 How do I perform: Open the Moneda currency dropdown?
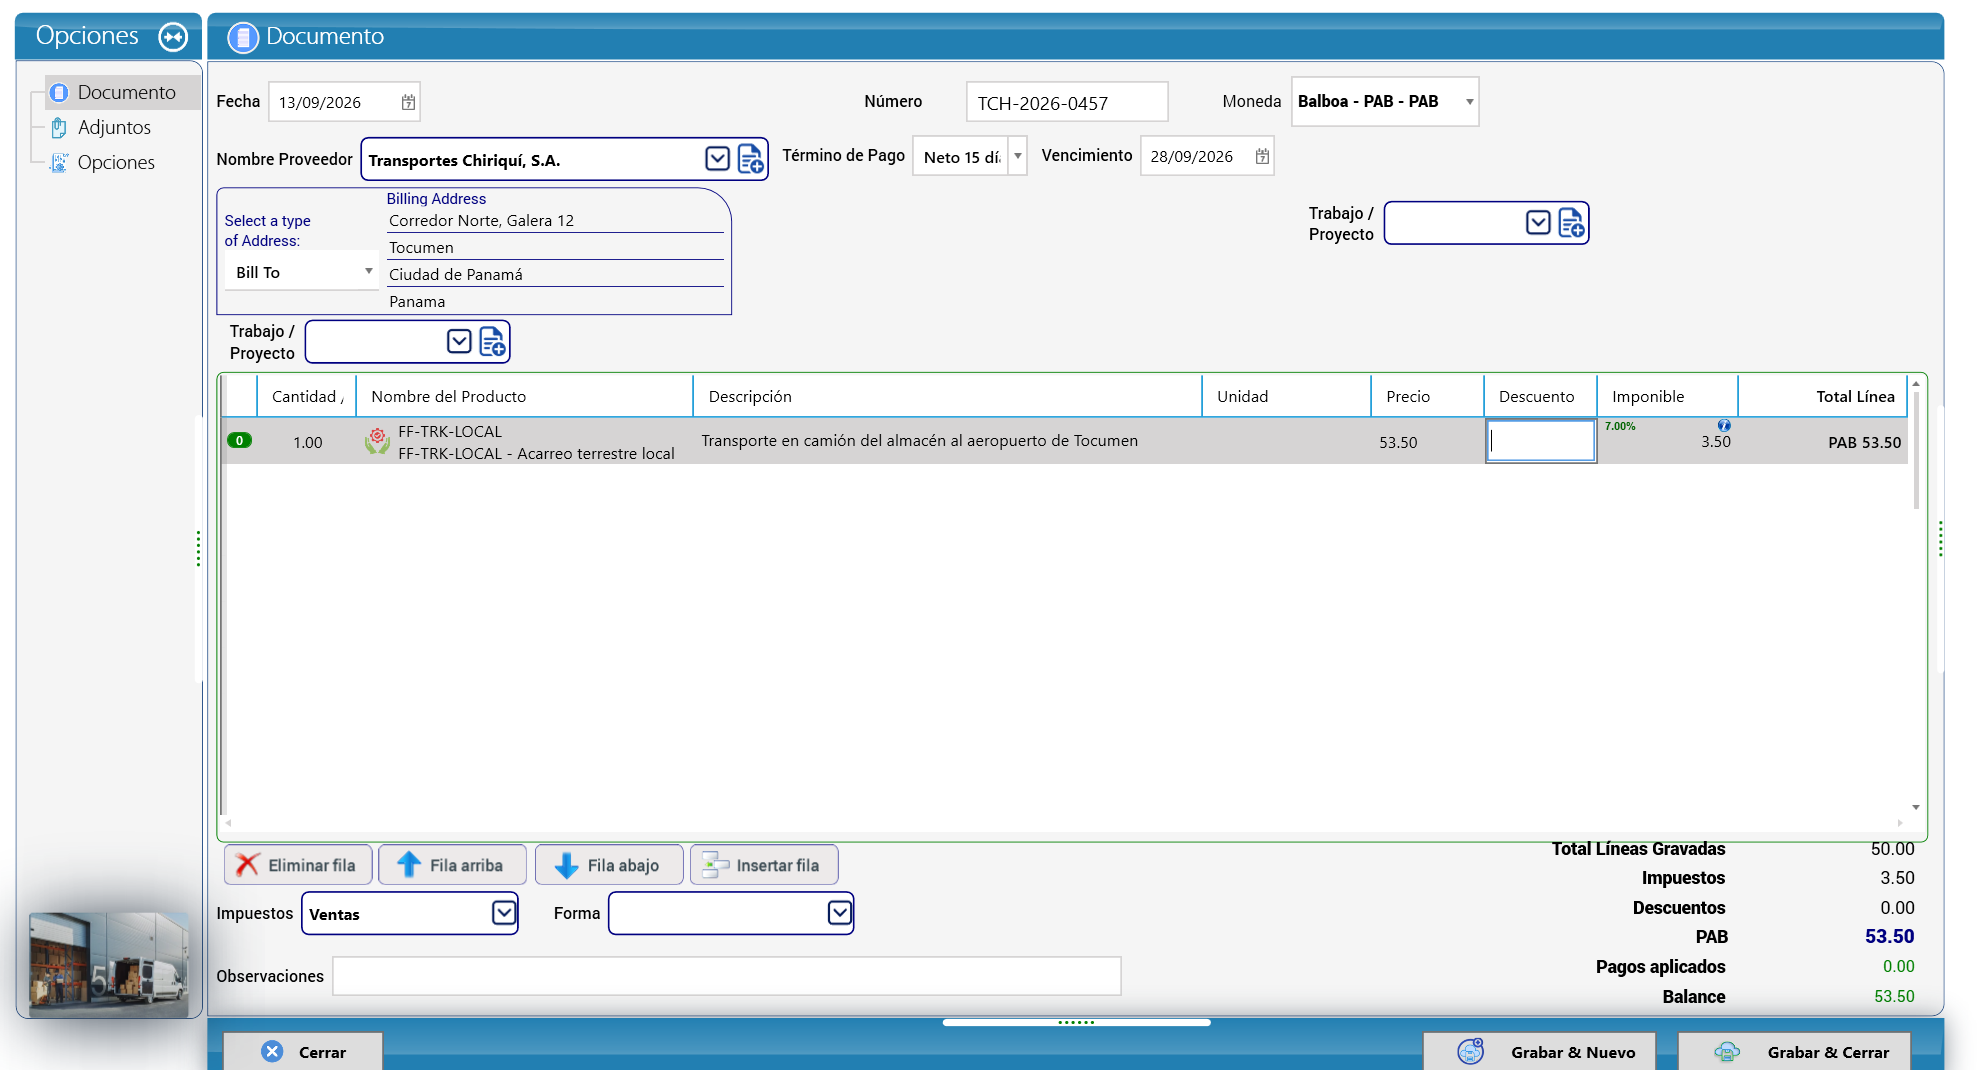1469,102
